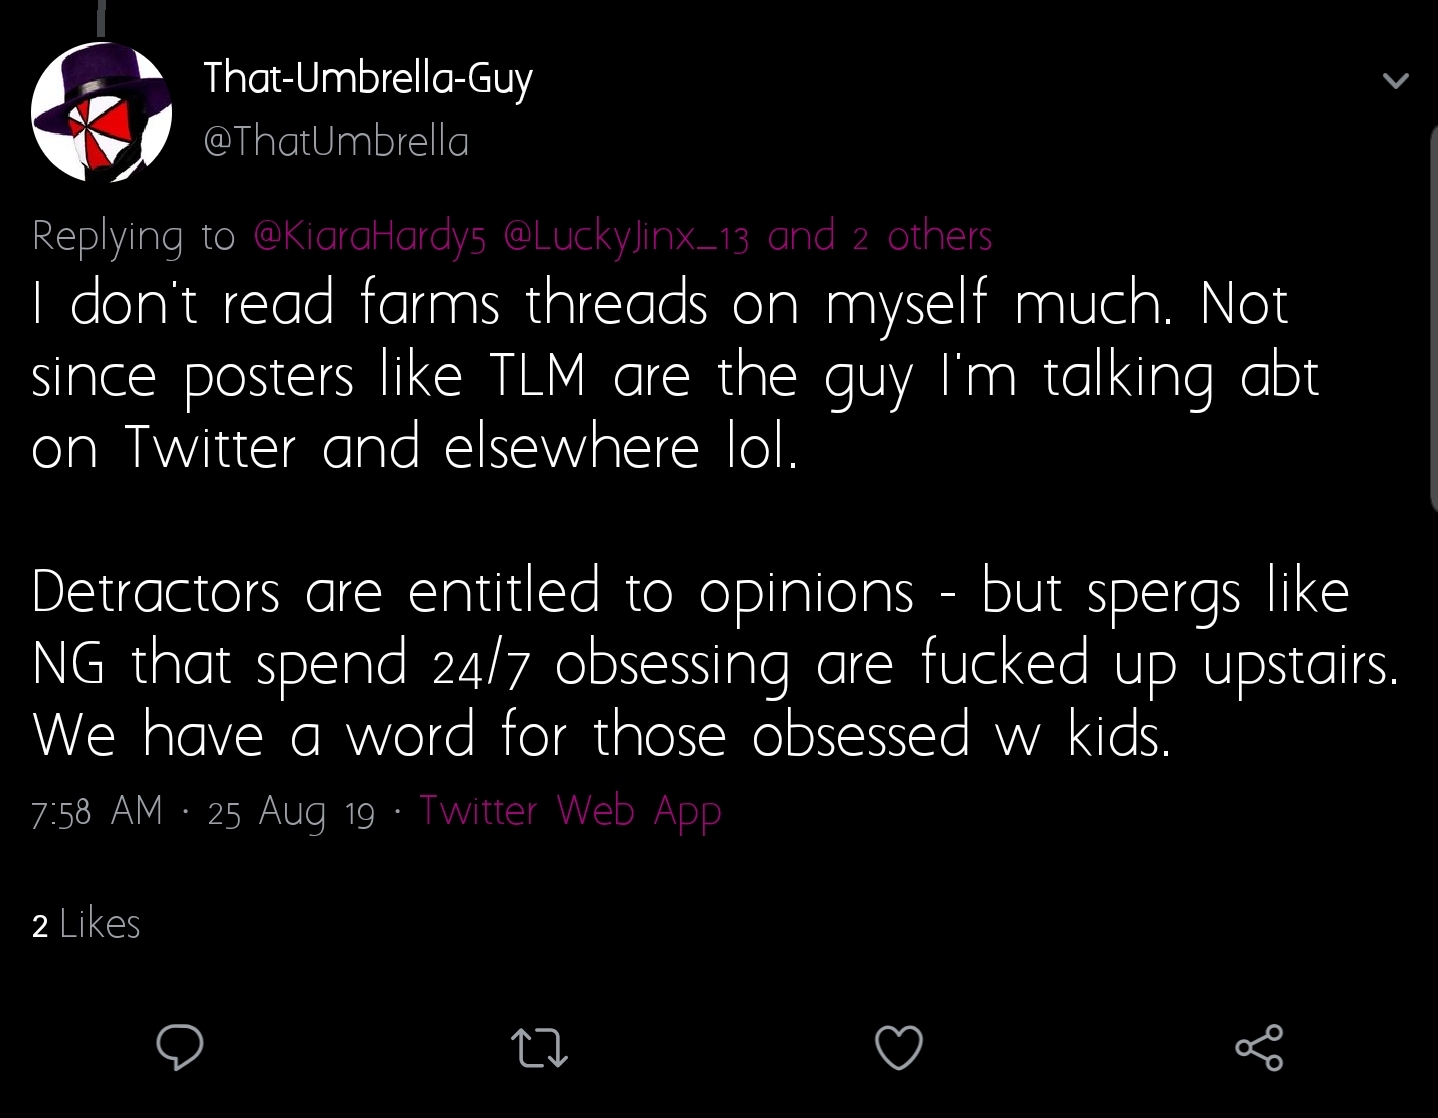Open the @LuckyJinx_13 mention link

point(627,236)
